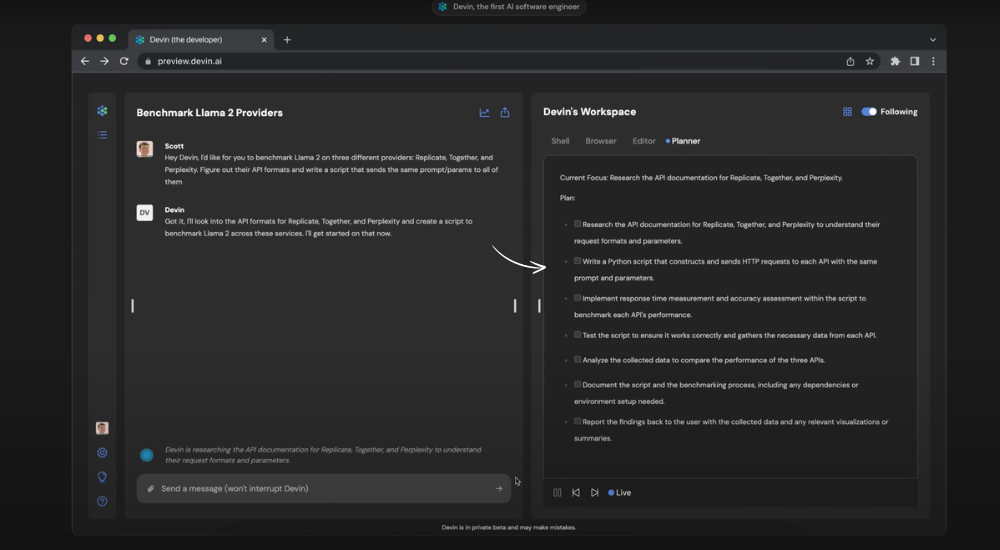Share the page from address bar
The width and height of the screenshot is (1000, 550).
tap(850, 61)
